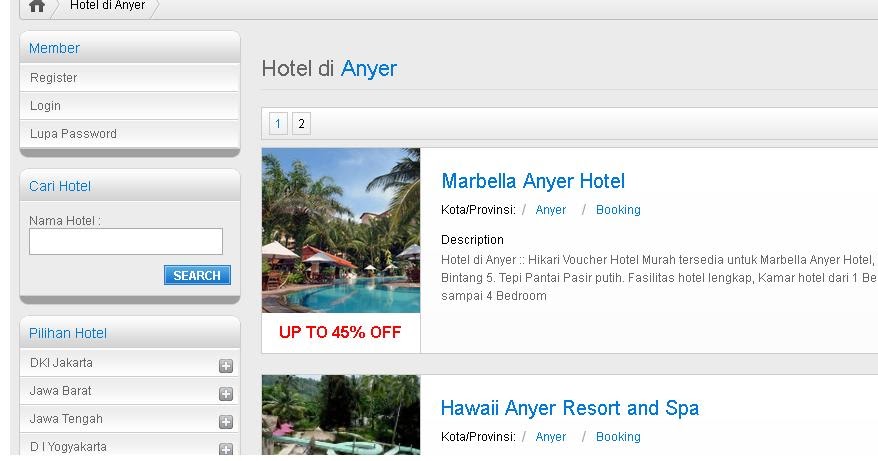Select page 1 in pagination

point(278,123)
